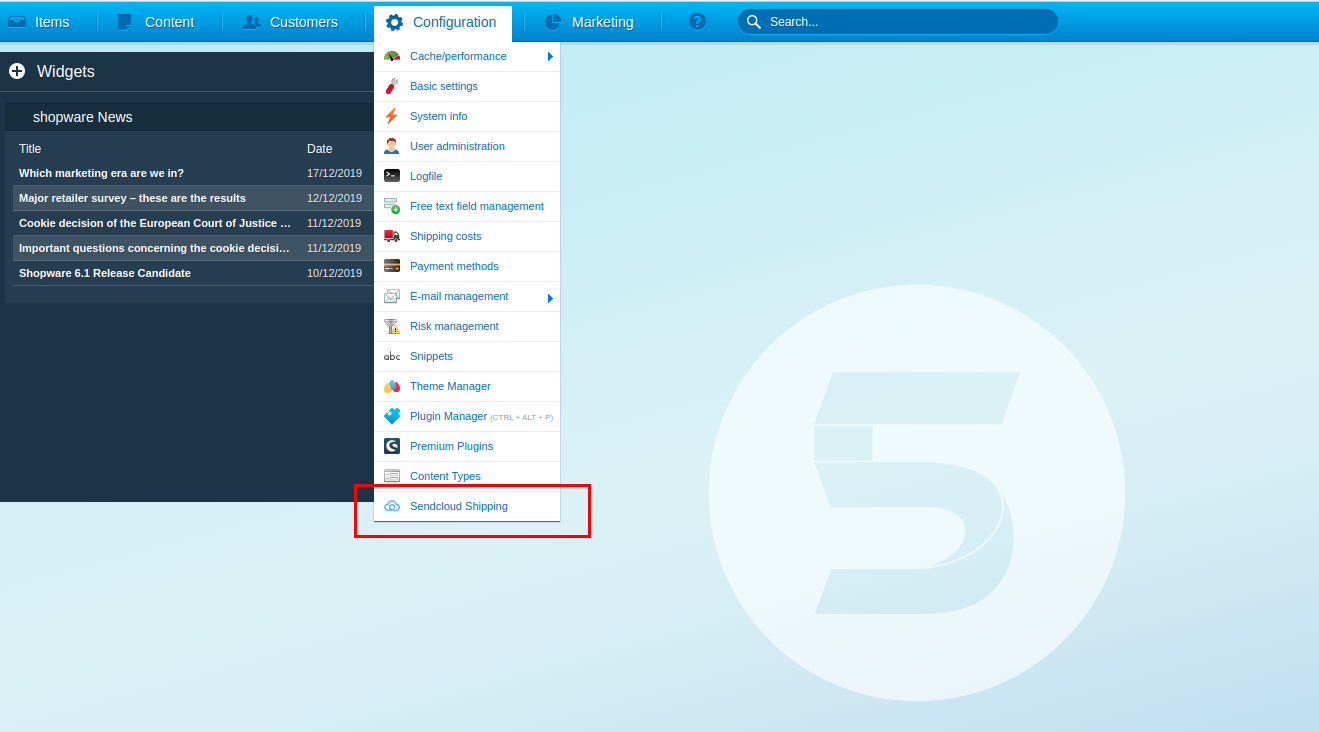Click the Basic settings wrench icon
Image resolution: width=1319 pixels, height=732 pixels.
392,87
